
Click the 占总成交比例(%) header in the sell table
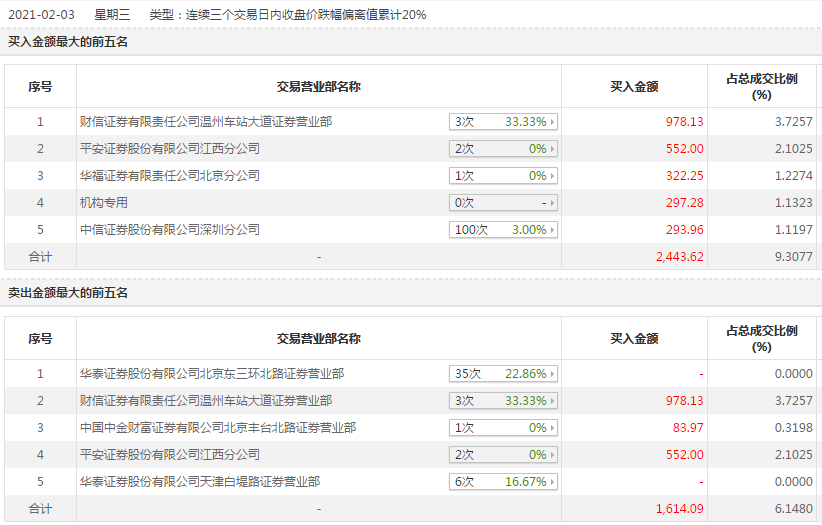pos(762,339)
